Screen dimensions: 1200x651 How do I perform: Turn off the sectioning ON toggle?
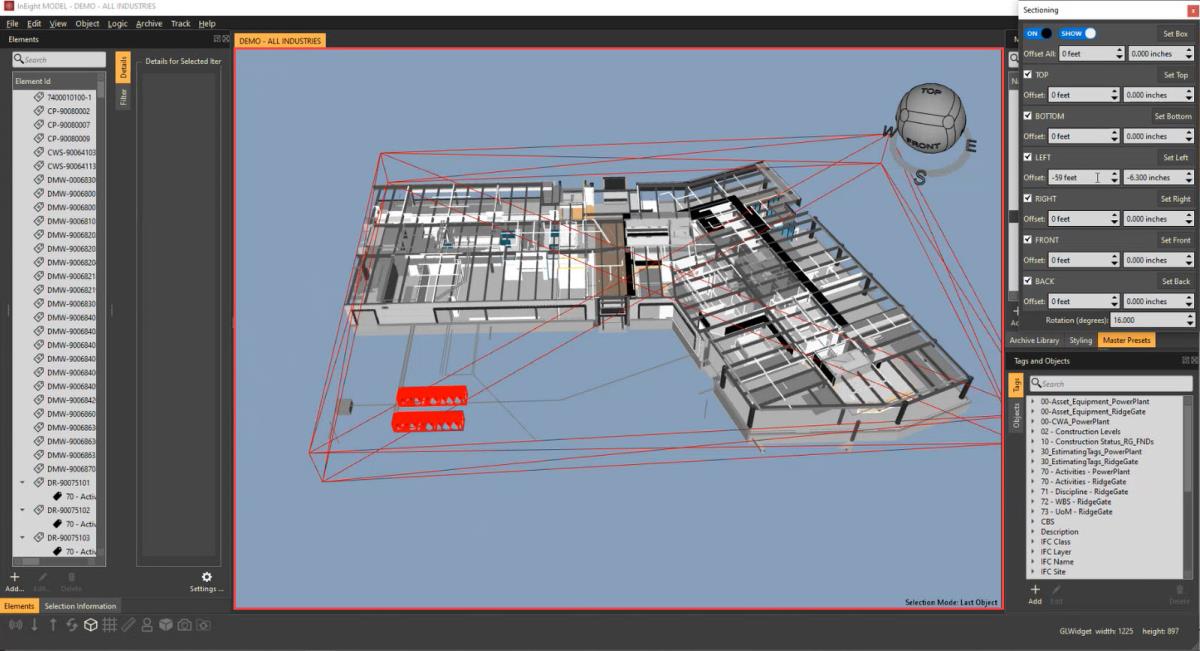pos(1039,33)
